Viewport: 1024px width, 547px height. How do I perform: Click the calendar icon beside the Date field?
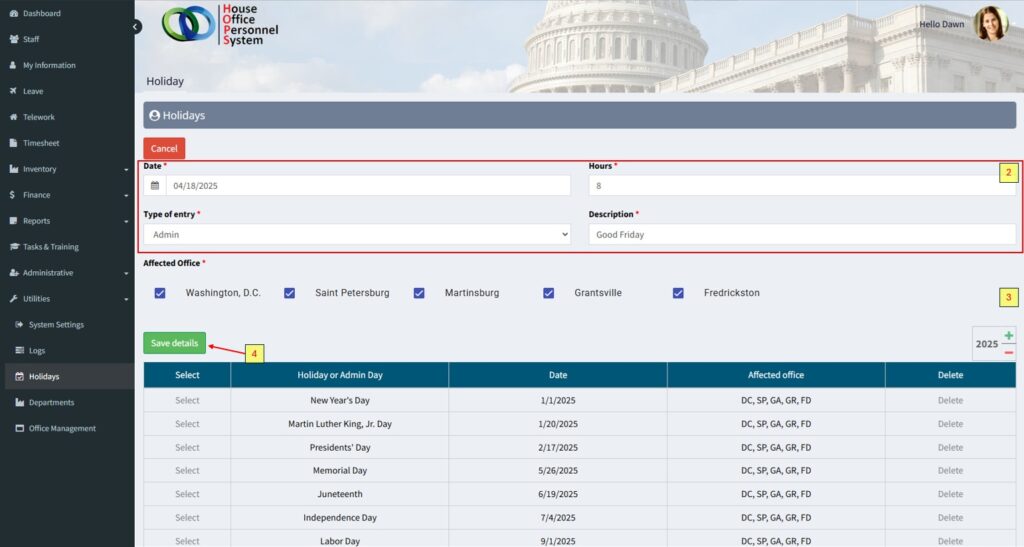point(155,186)
